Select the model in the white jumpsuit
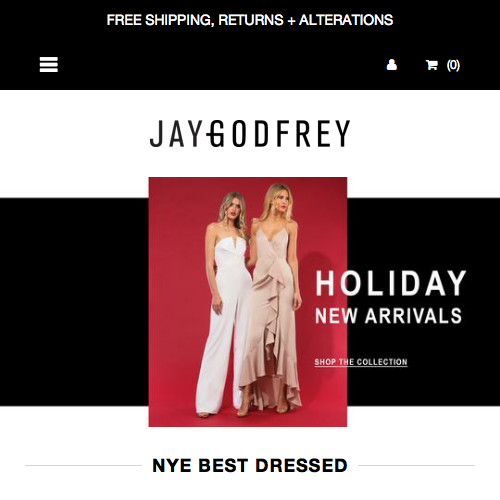The width and height of the screenshot is (500, 500). pos(224,303)
